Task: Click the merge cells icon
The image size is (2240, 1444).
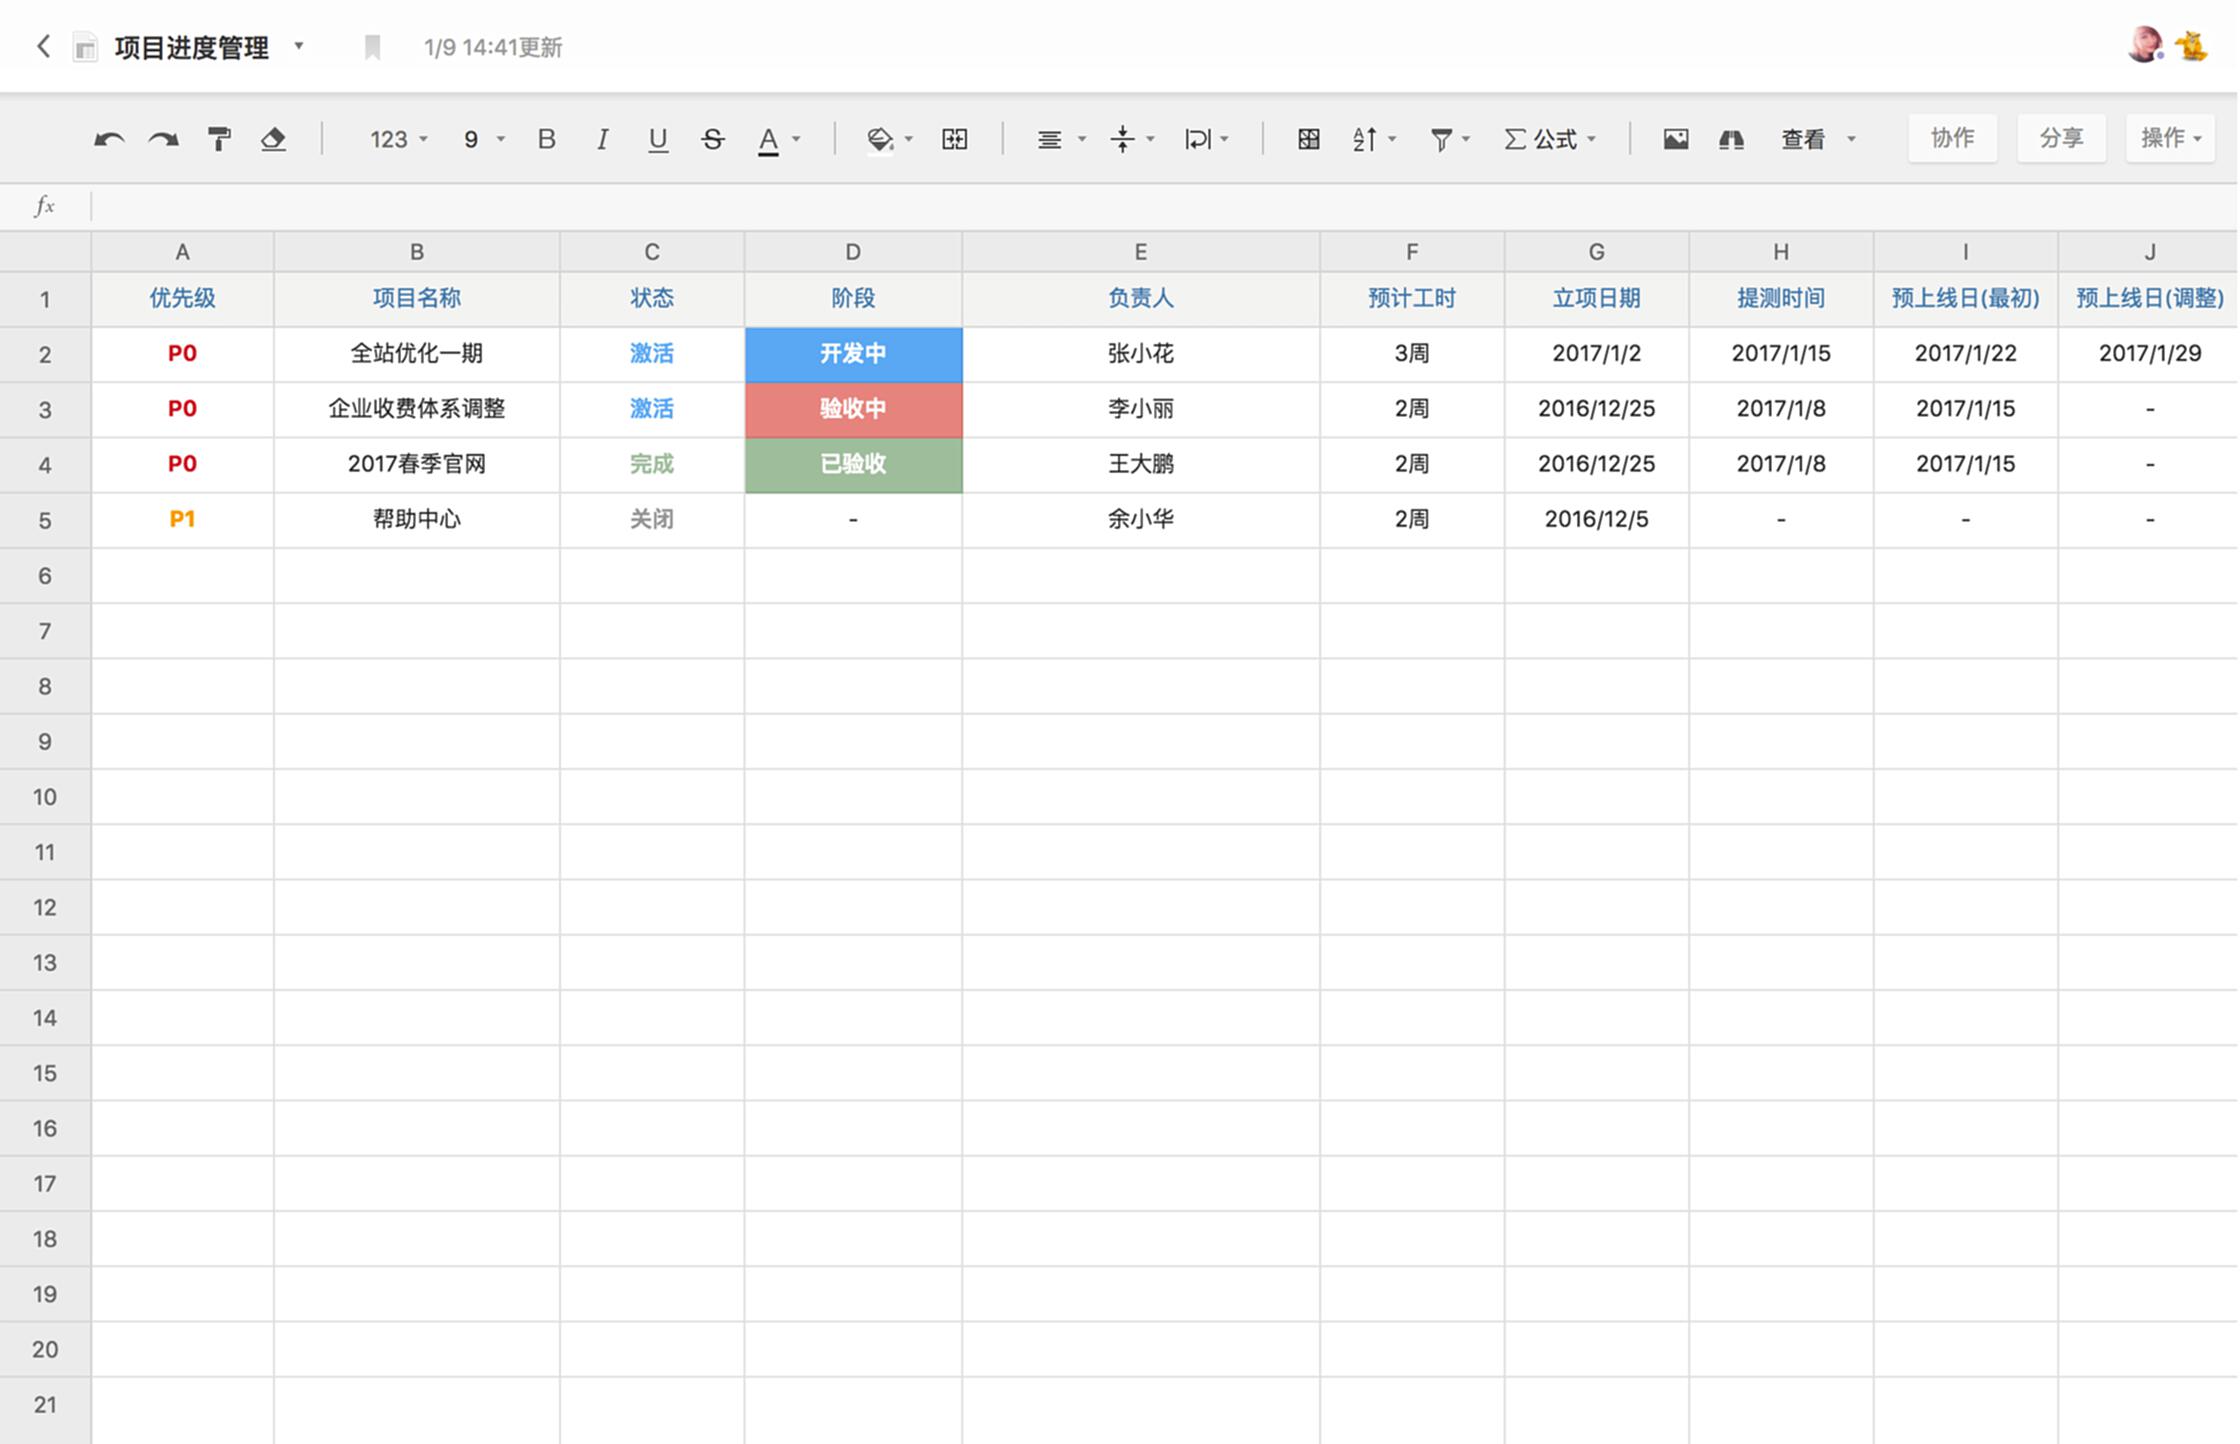Action: point(954,139)
